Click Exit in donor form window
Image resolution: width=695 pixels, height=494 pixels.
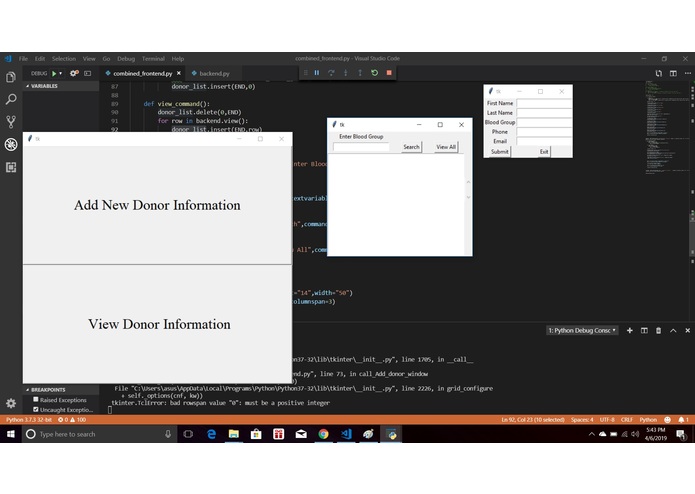coord(544,152)
